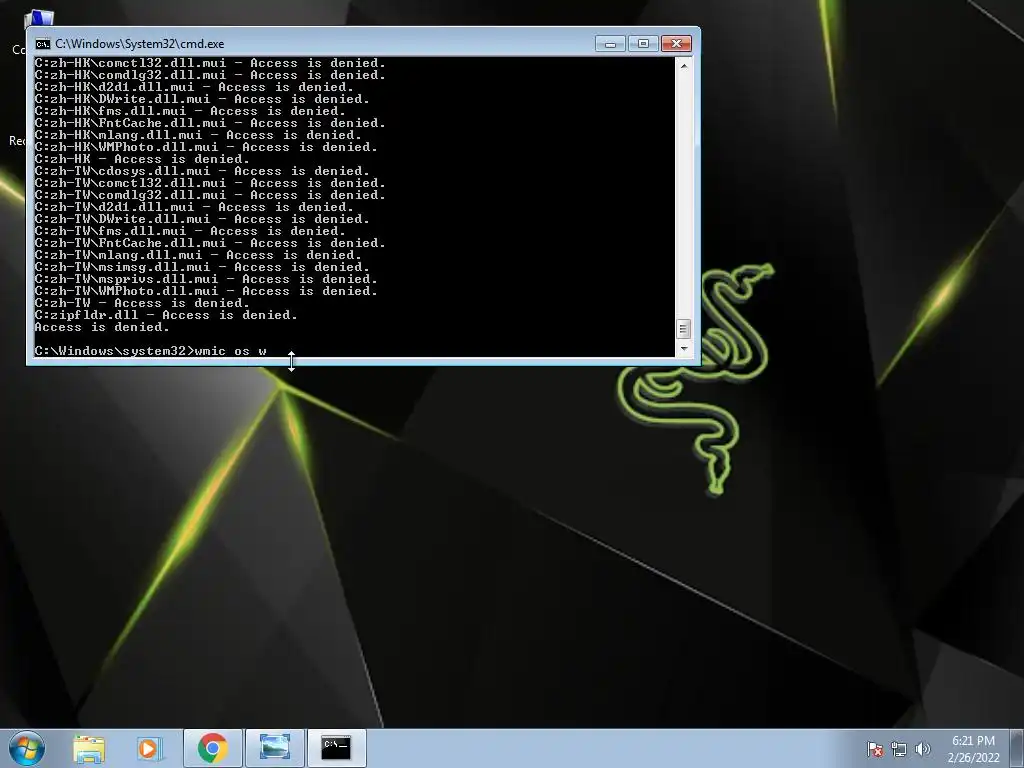The width and height of the screenshot is (1024, 768).
Task: Maximize the cmd.exe window
Action: (x=643, y=44)
